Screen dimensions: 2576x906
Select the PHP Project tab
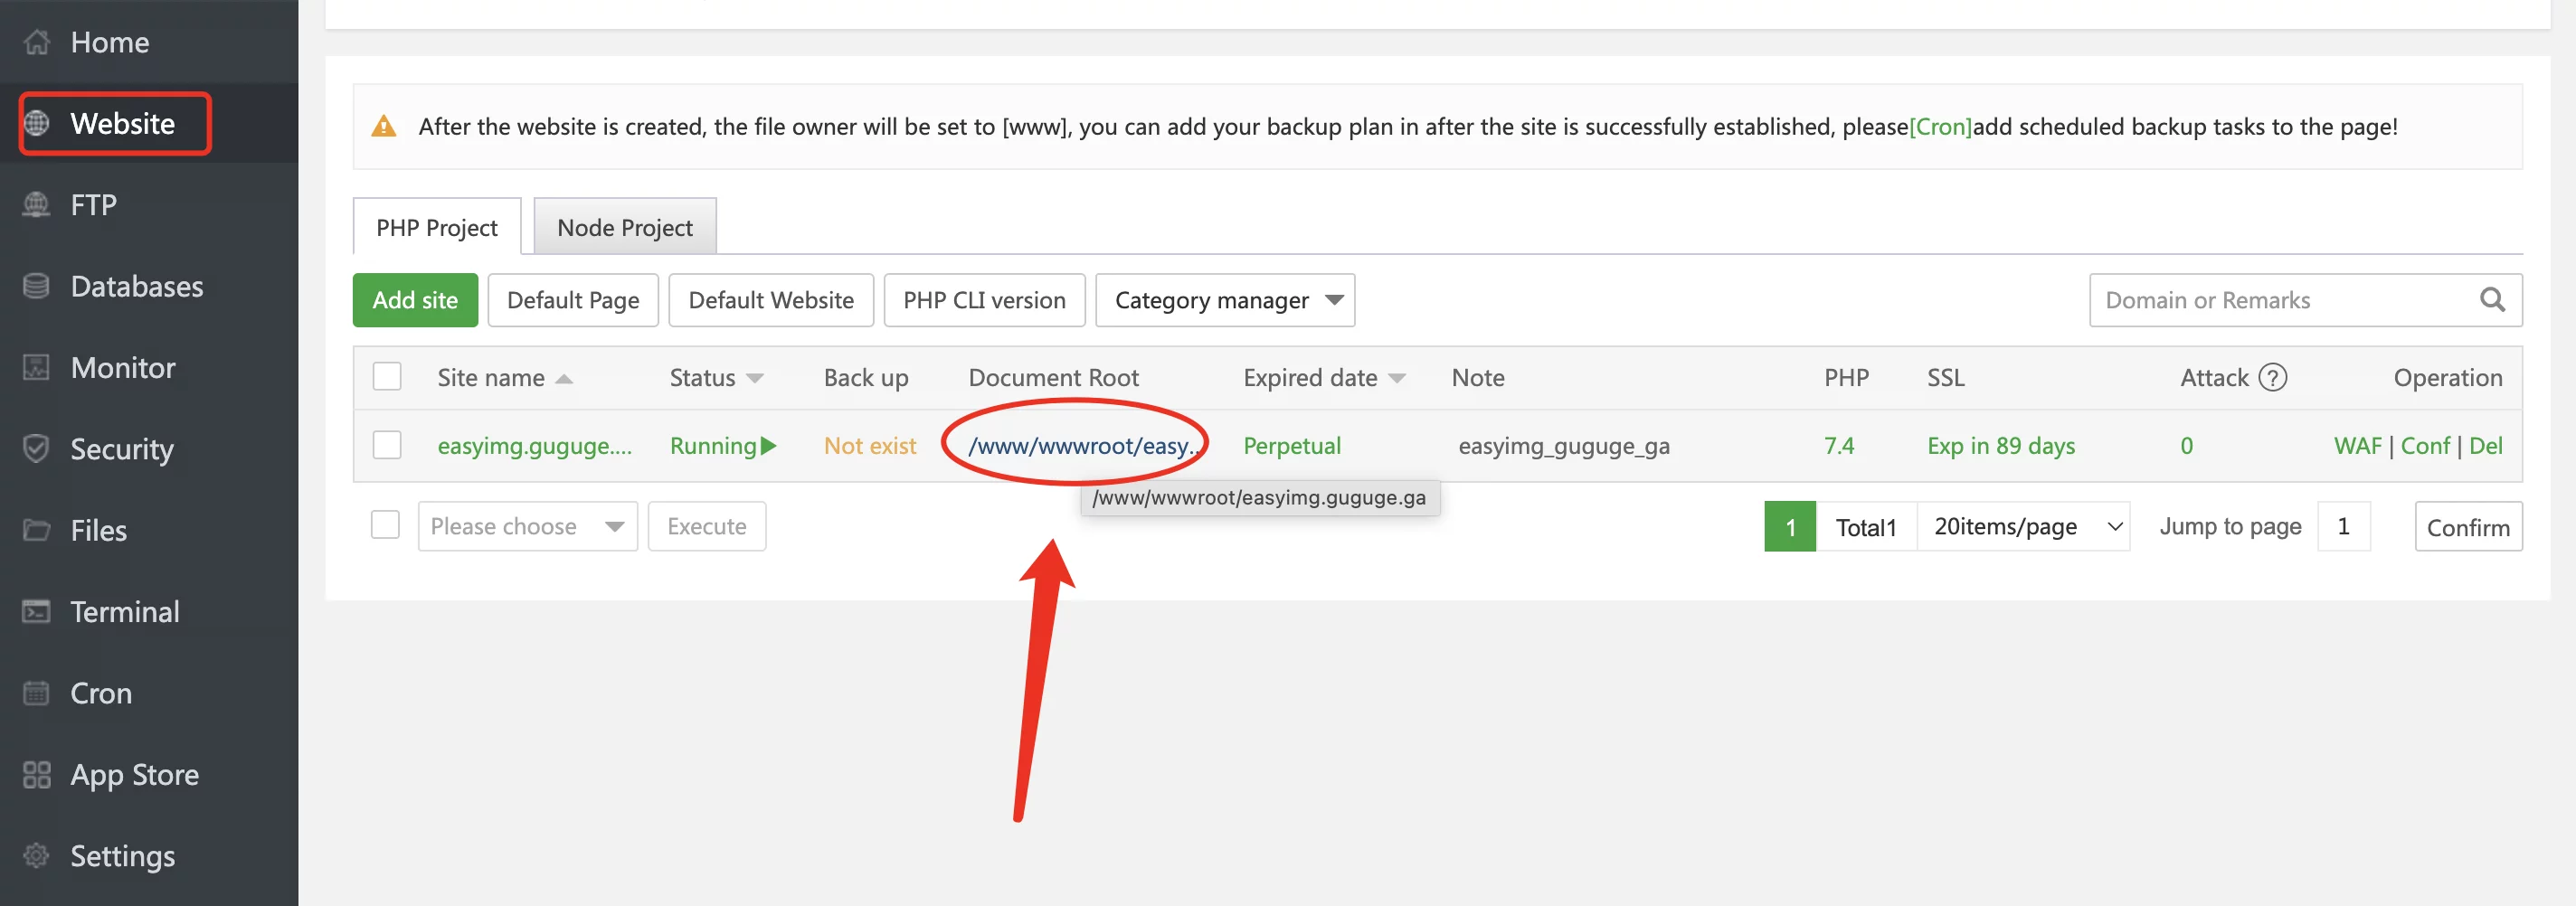pyautogui.click(x=436, y=227)
